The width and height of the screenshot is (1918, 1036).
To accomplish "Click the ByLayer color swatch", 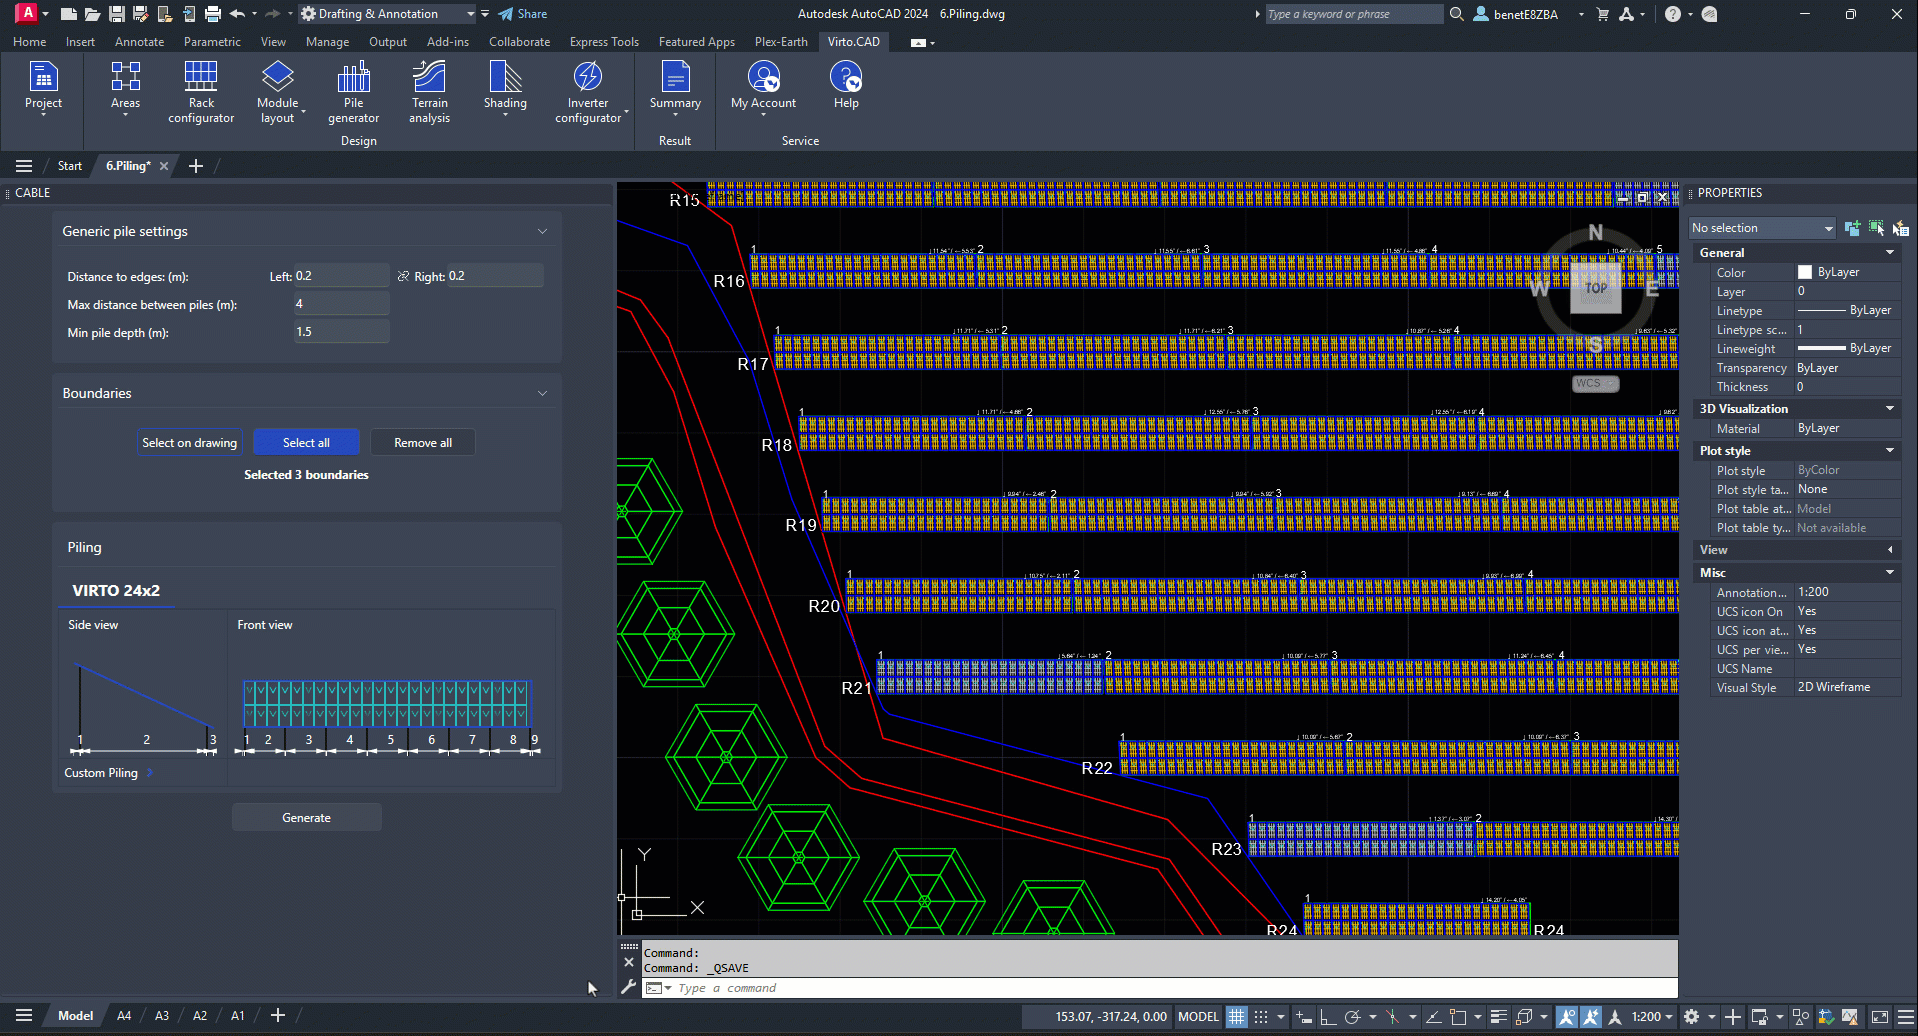I will click(x=1805, y=273).
